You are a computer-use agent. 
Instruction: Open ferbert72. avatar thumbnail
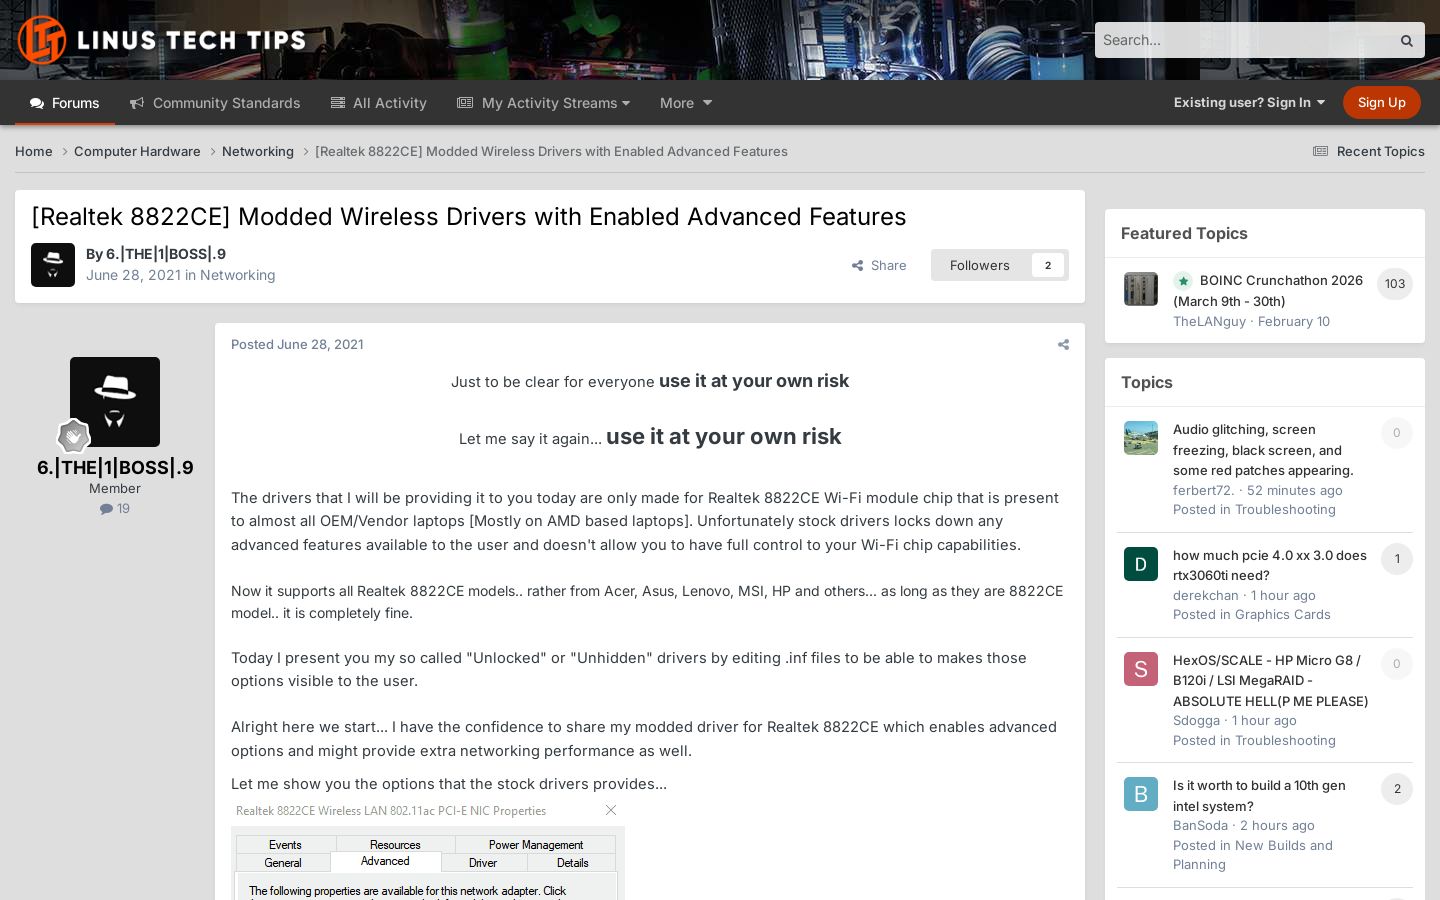(1140, 438)
